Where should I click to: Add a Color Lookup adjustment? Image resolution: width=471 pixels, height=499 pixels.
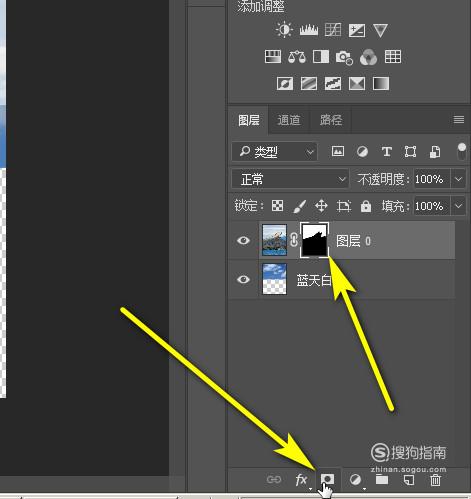click(393, 57)
